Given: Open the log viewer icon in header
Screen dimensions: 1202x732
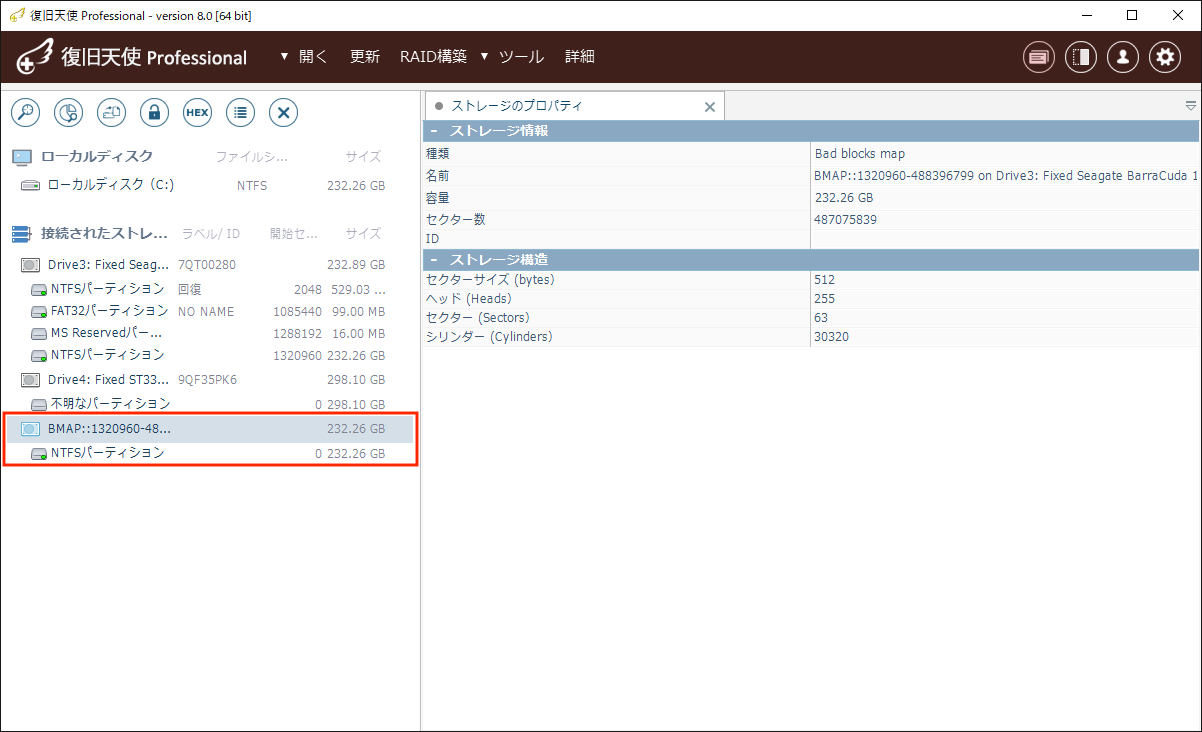Looking at the screenshot, I should click(1039, 57).
